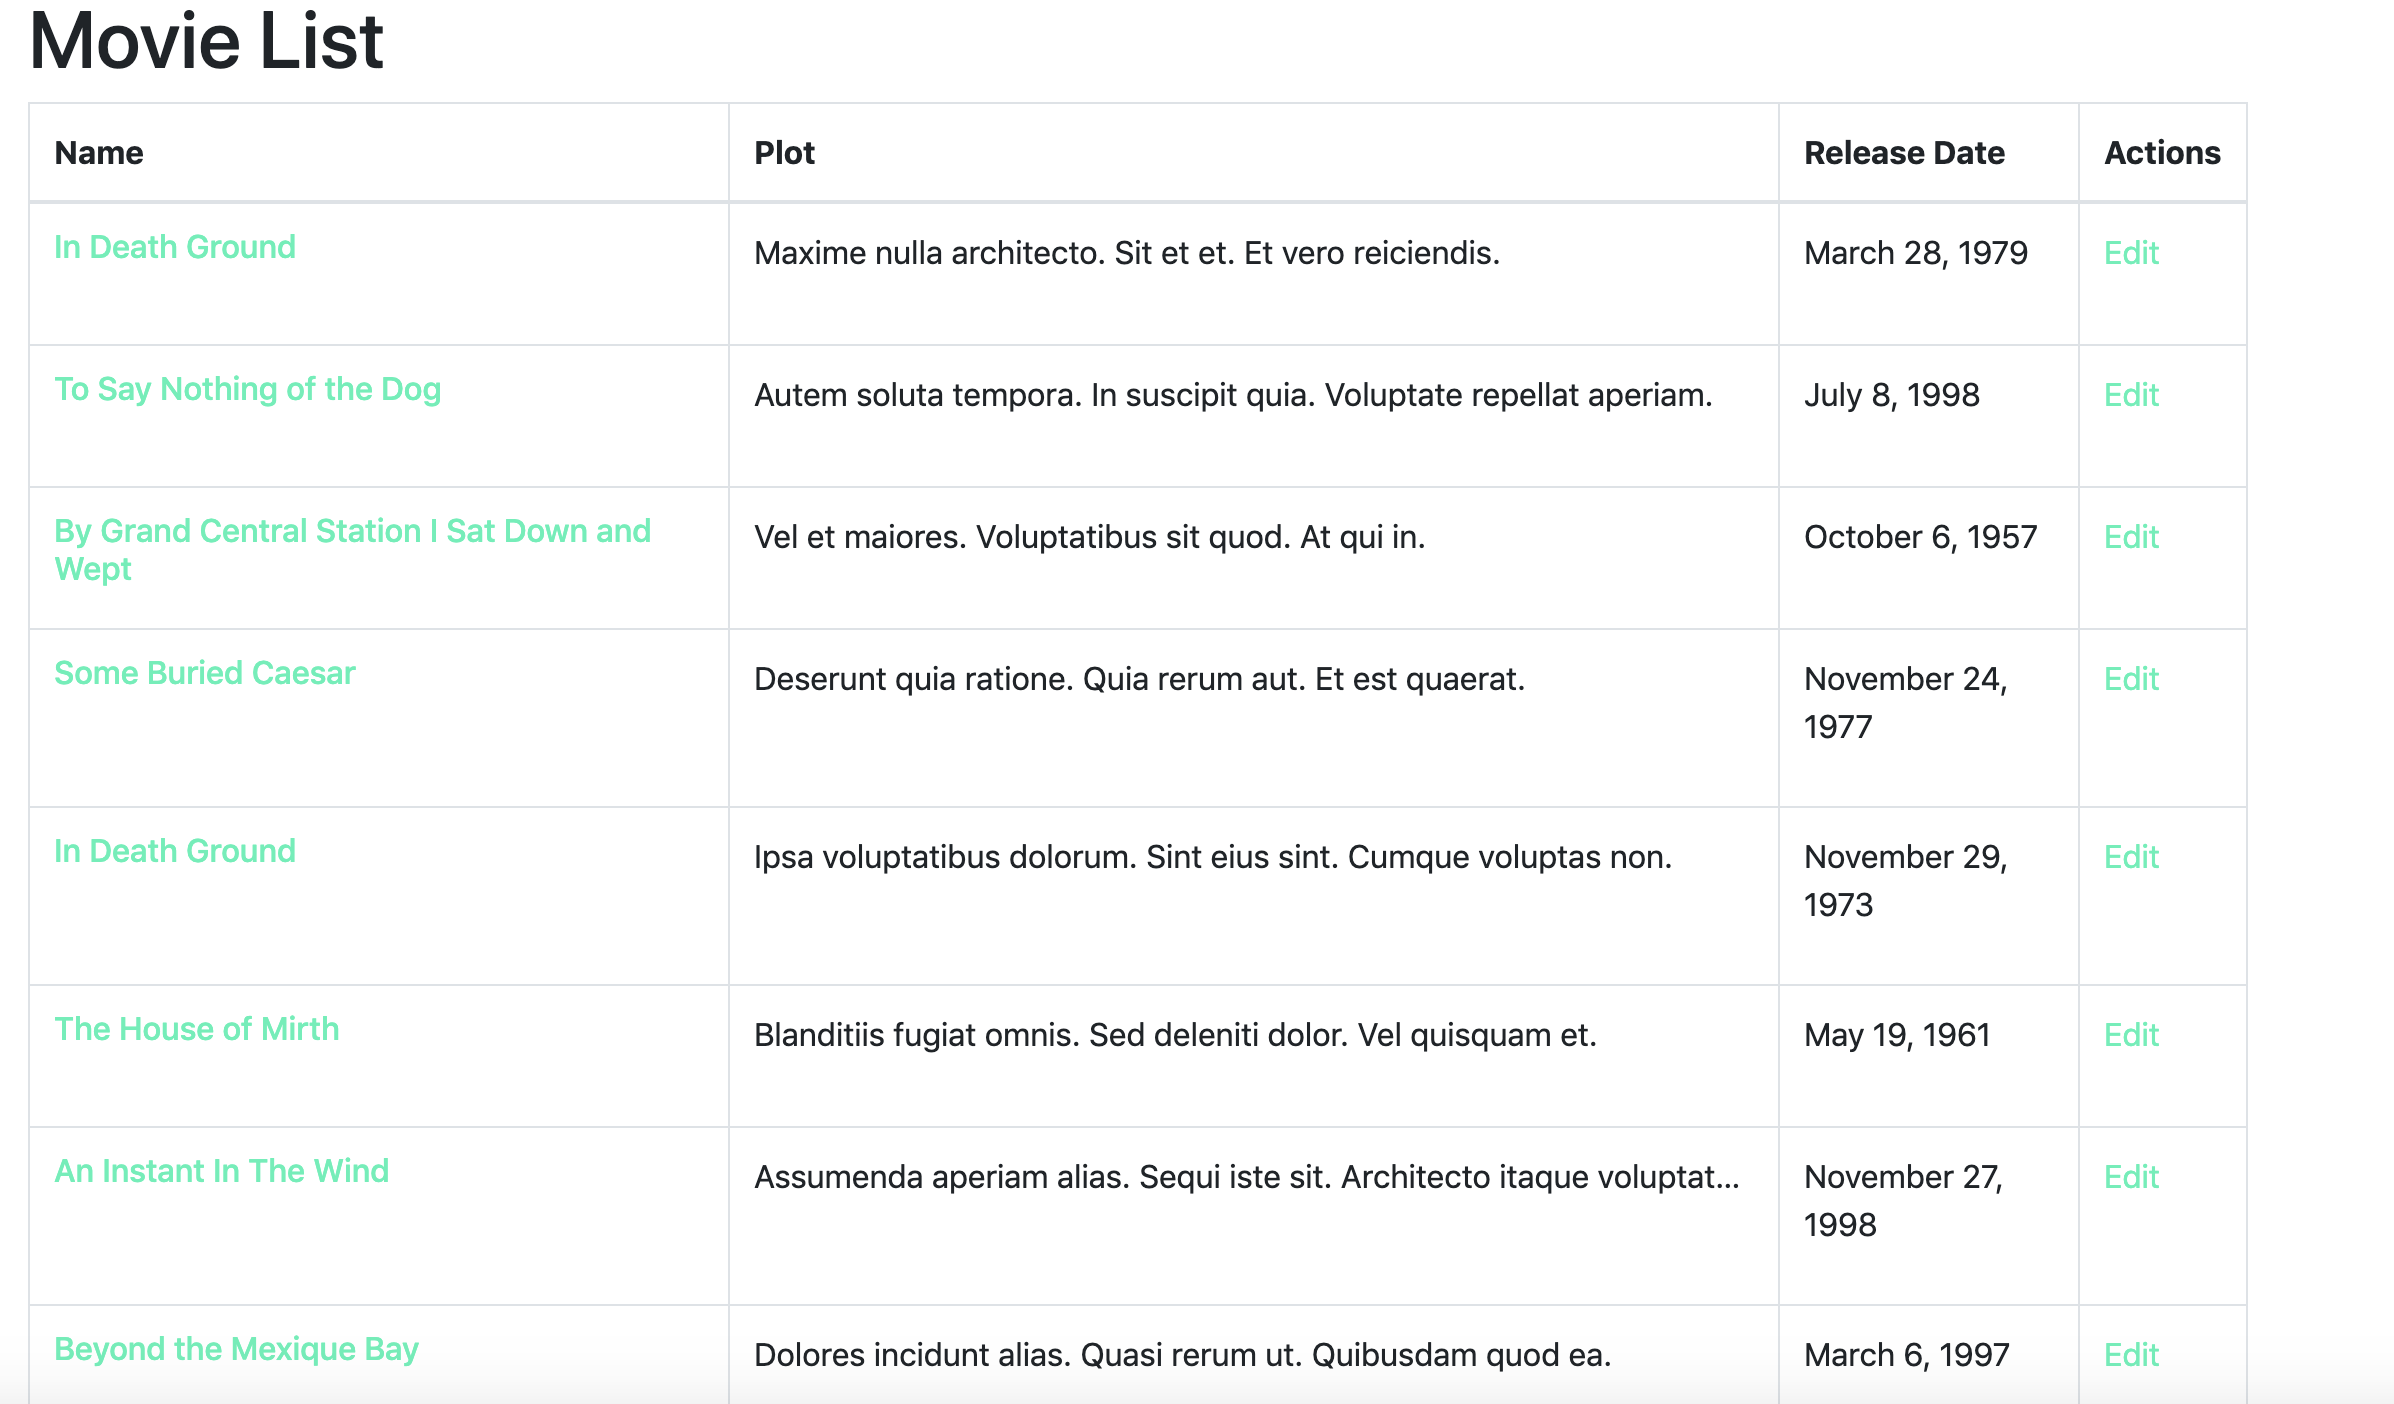Viewport: 2394px width, 1404px height.
Task: Edit An Instant In The Wind
Action: [2131, 1177]
